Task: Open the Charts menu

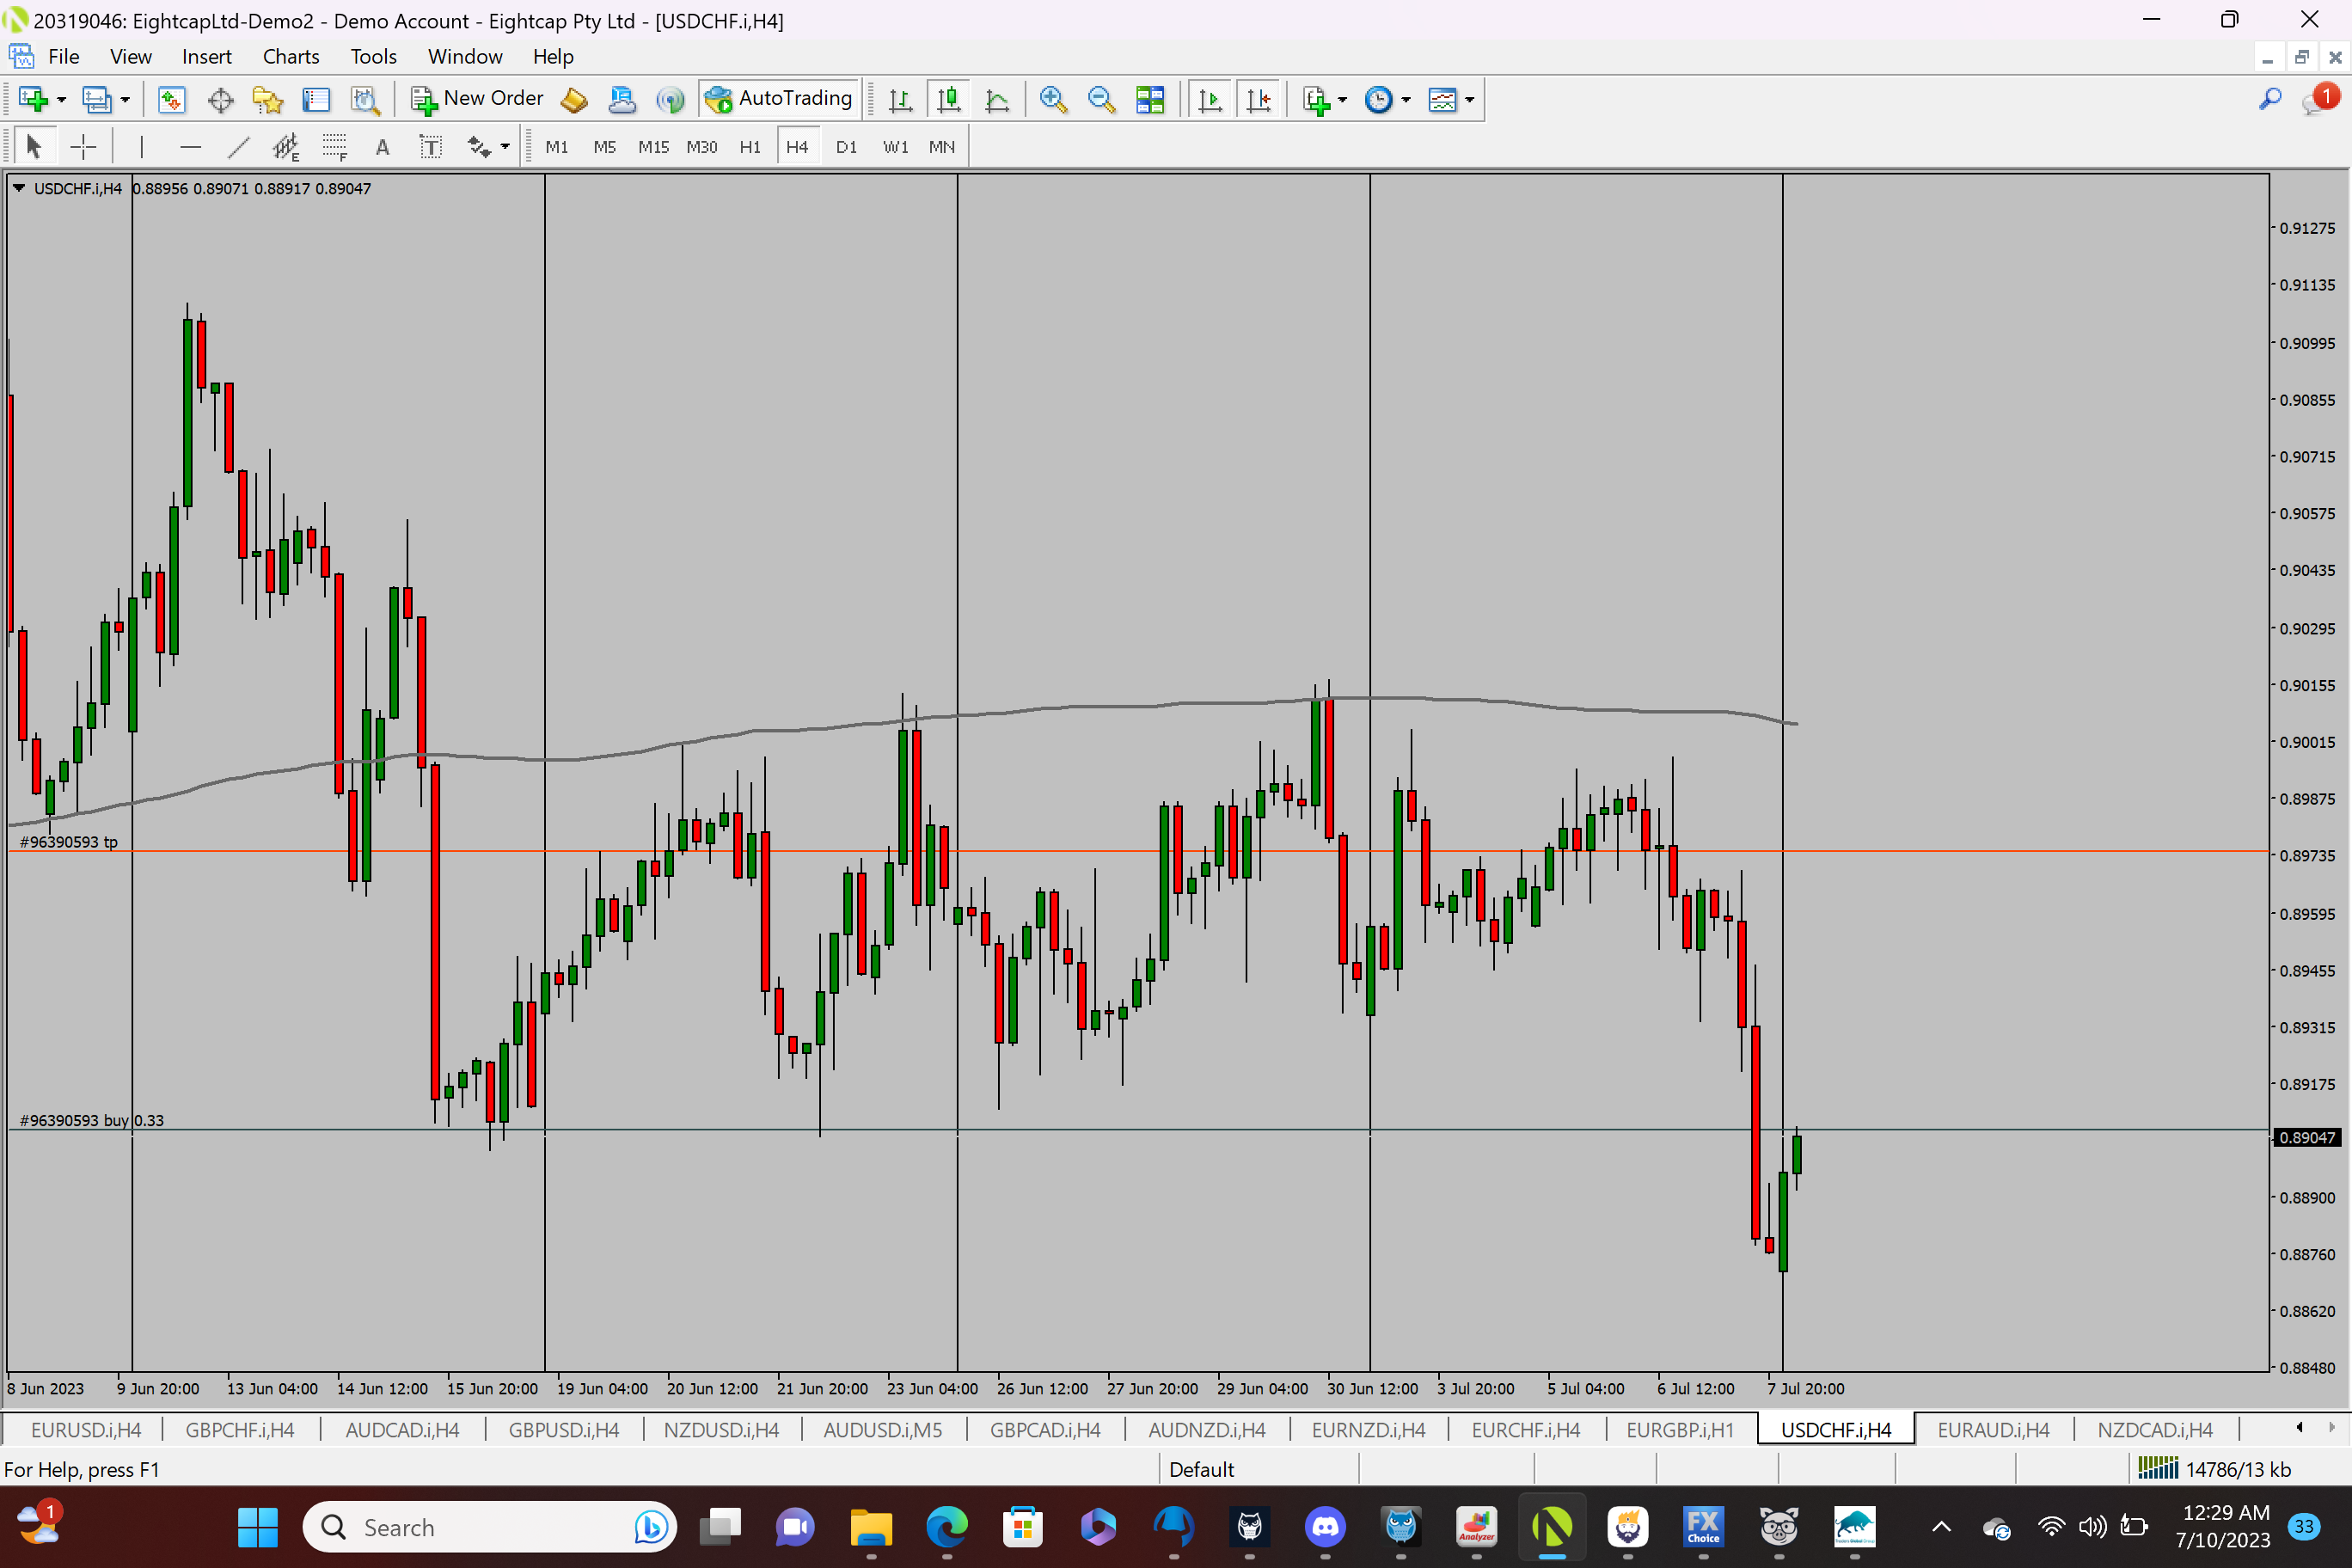Action: (290, 57)
